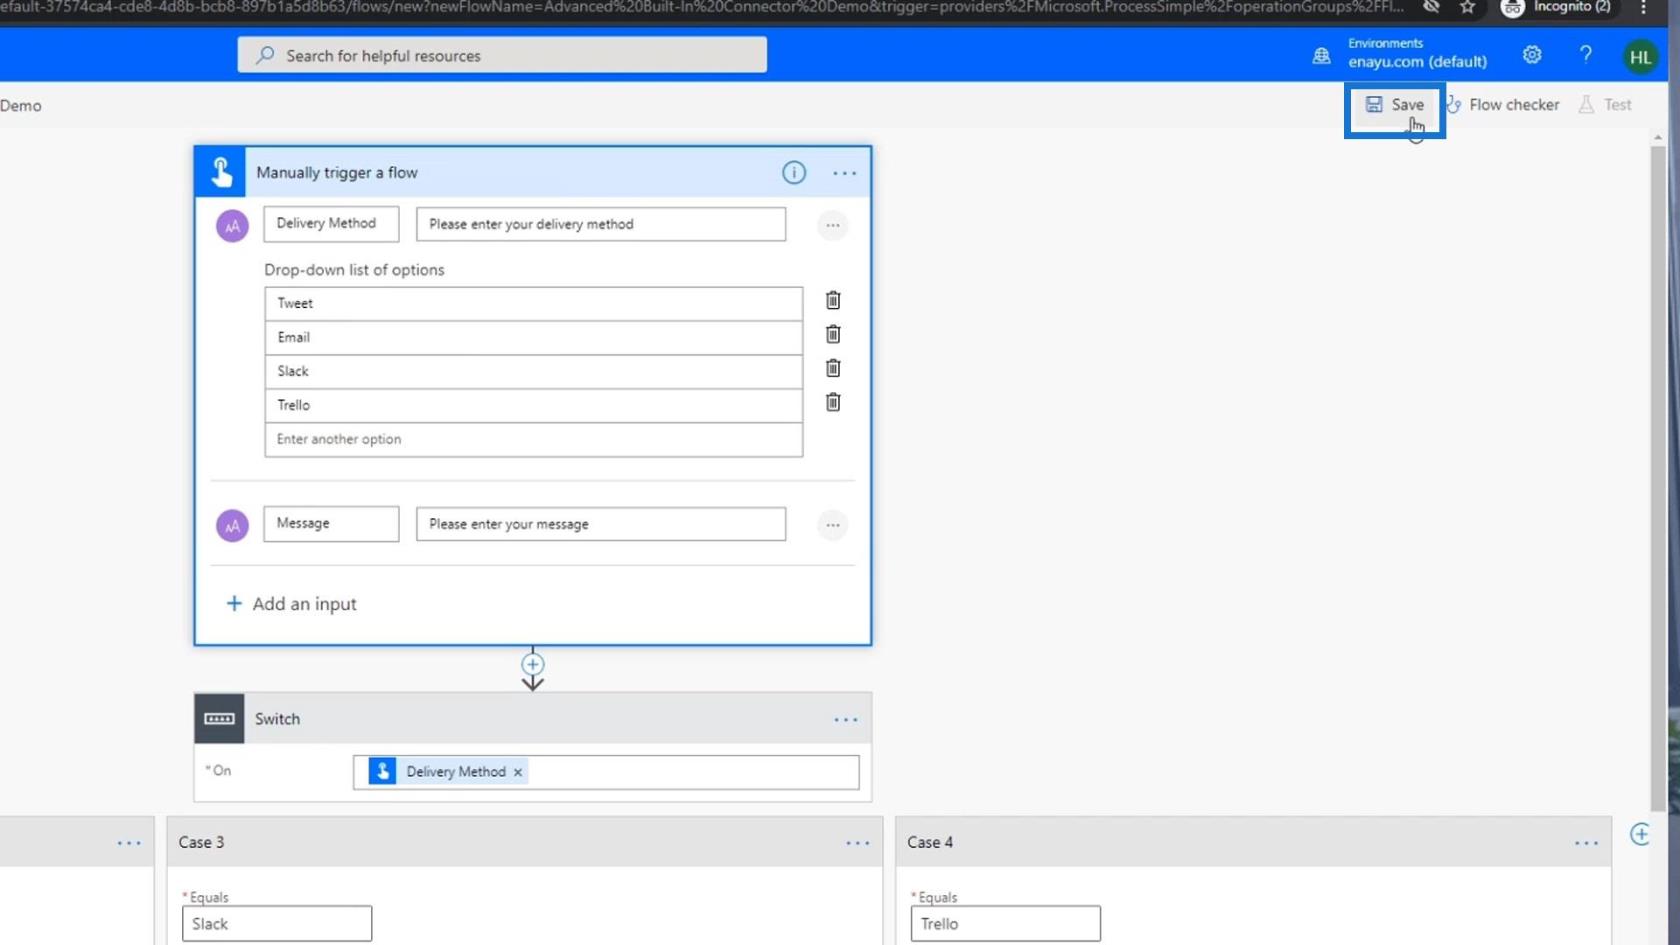Edit the delivery method description field
This screenshot has width=1680, height=945.
tap(601, 224)
